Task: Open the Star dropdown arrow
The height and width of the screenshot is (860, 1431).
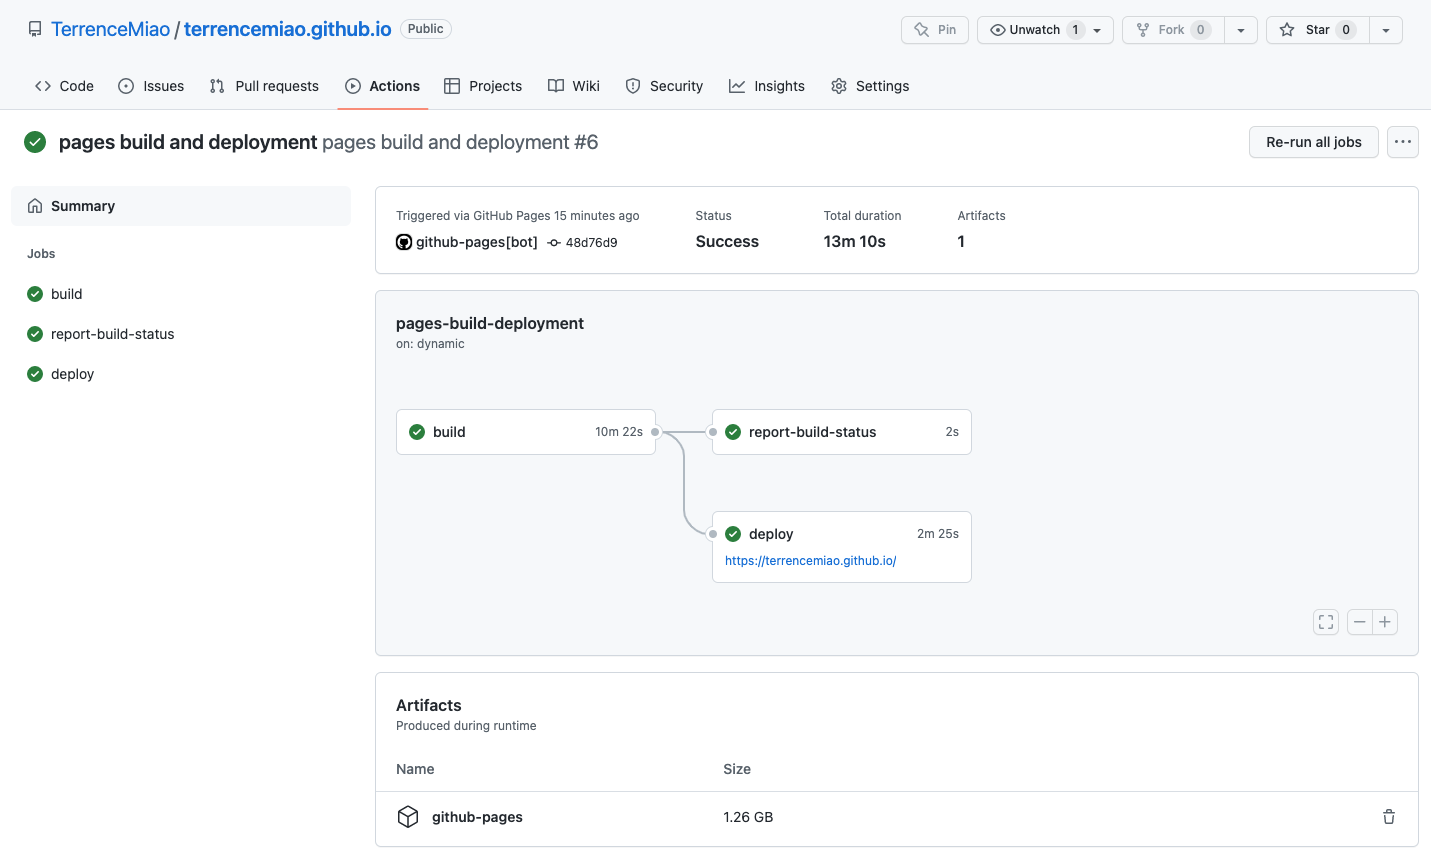Action: click(1386, 30)
